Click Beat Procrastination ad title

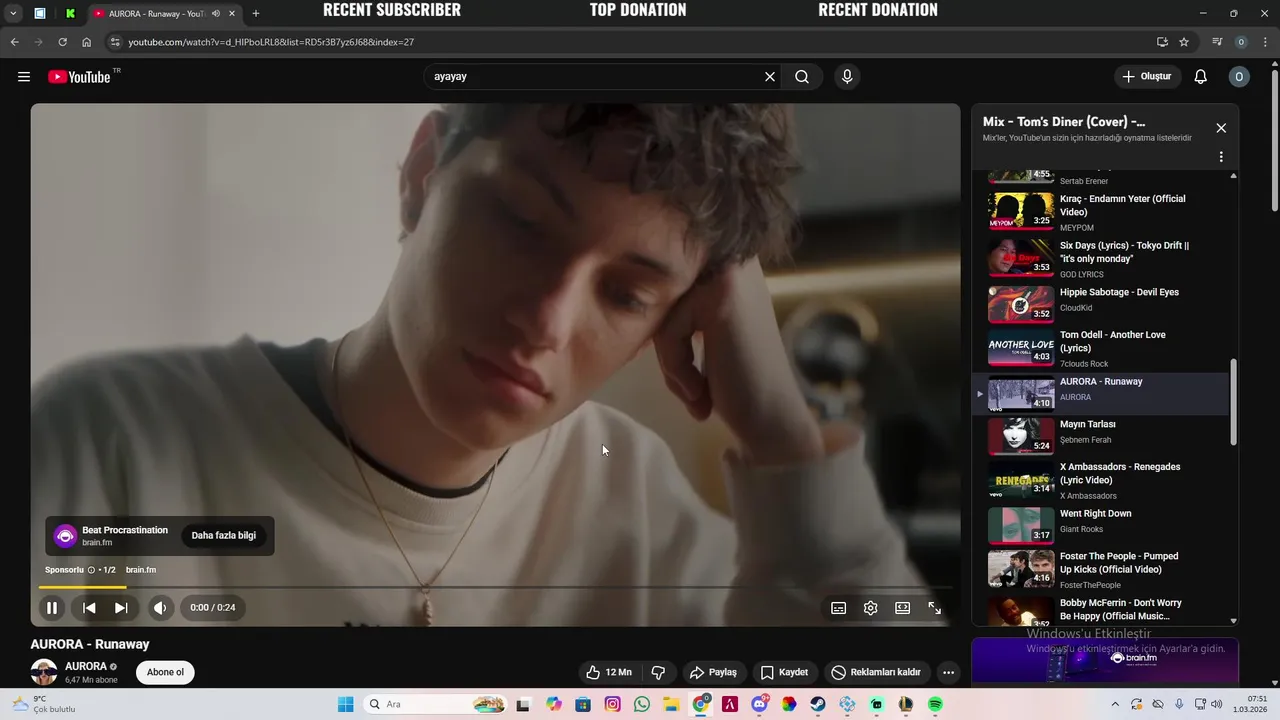(125, 530)
